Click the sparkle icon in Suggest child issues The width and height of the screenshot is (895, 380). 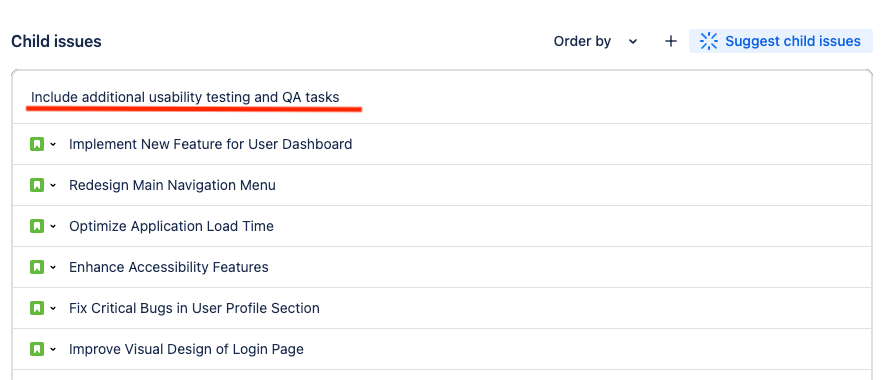click(708, 41)
